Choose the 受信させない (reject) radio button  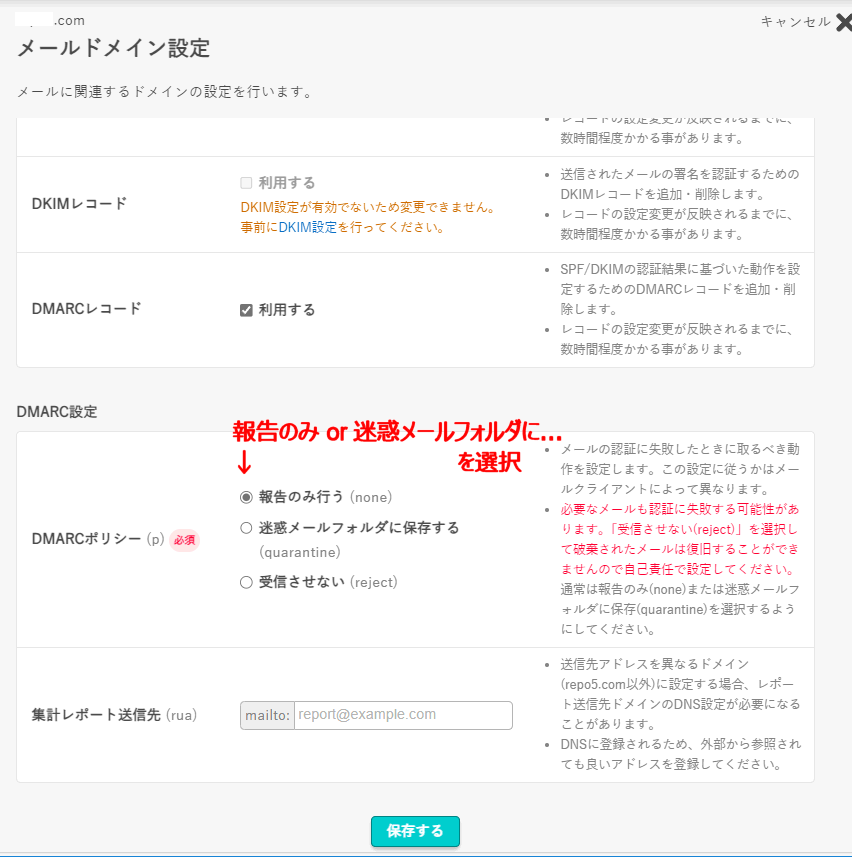tap(246, 582)
